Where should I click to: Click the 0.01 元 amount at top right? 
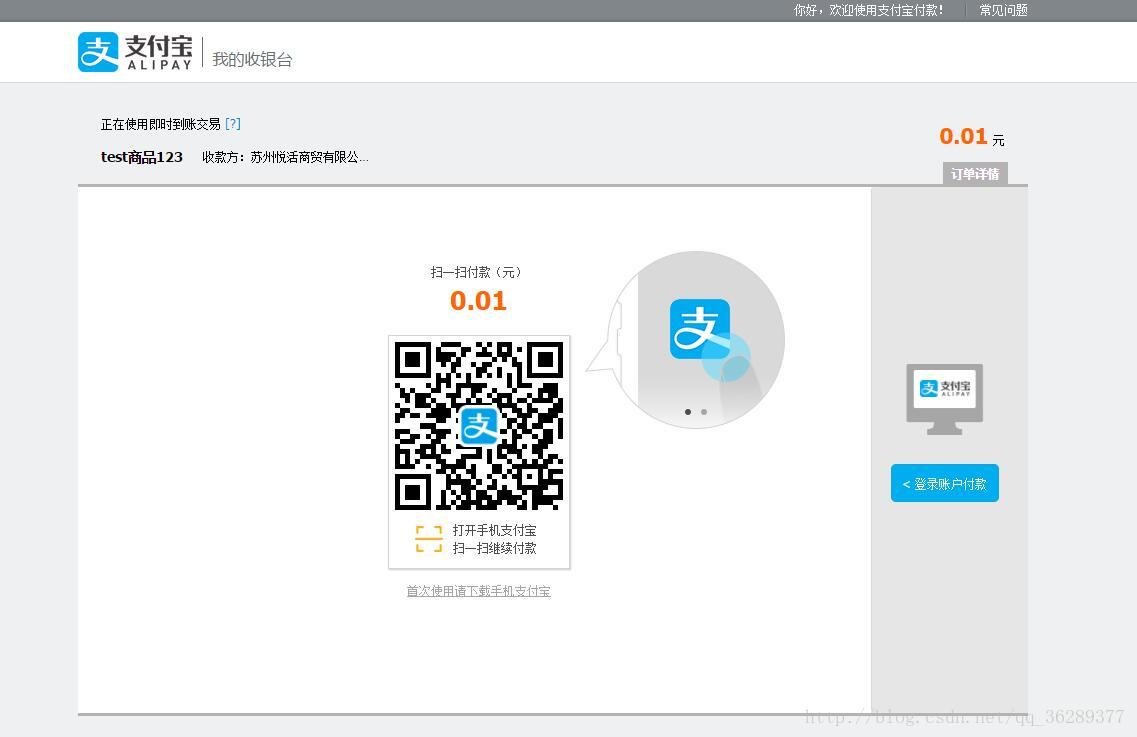point(972,136)
